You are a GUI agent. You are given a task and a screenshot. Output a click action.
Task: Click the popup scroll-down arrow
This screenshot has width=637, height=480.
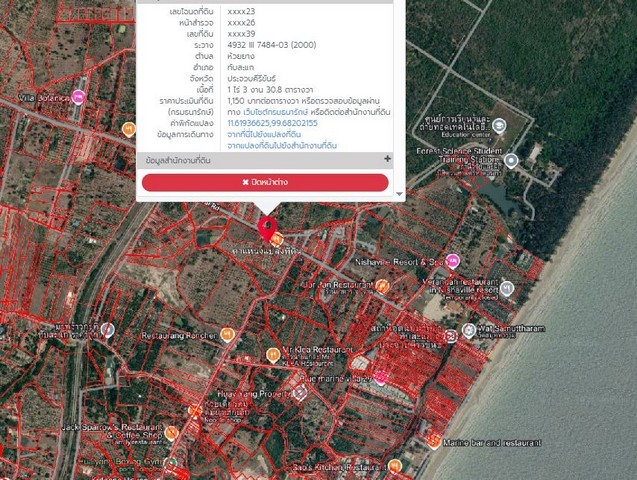tap(399, 194)
